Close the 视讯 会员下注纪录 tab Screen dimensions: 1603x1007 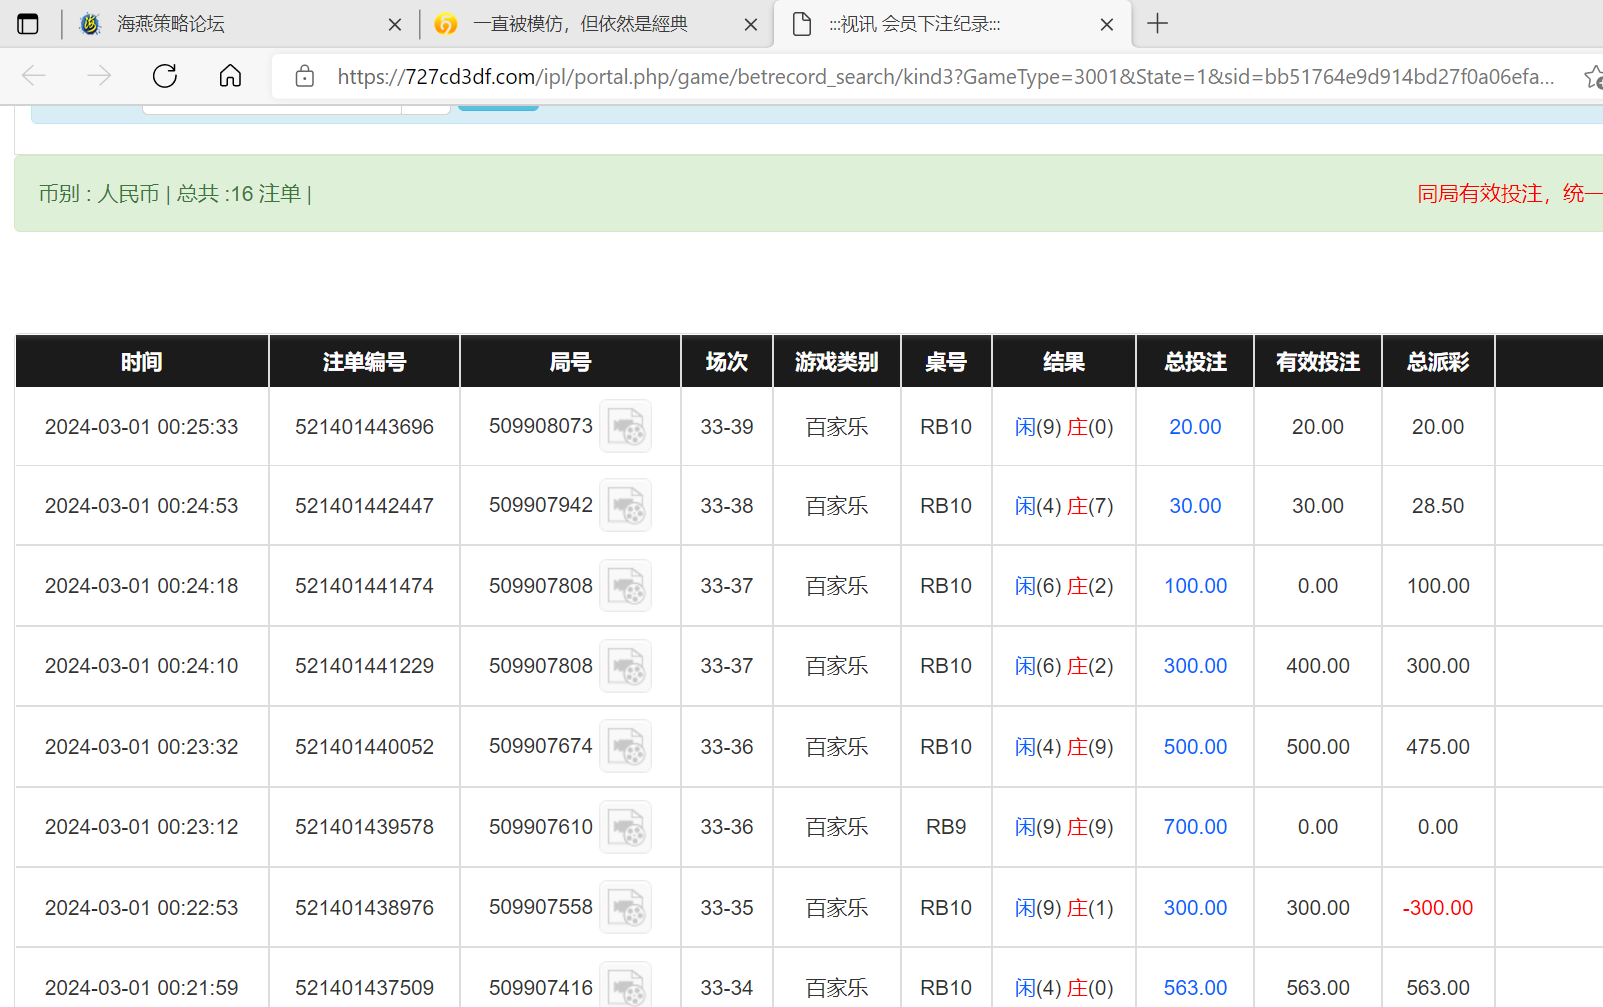pos(1107,25)
